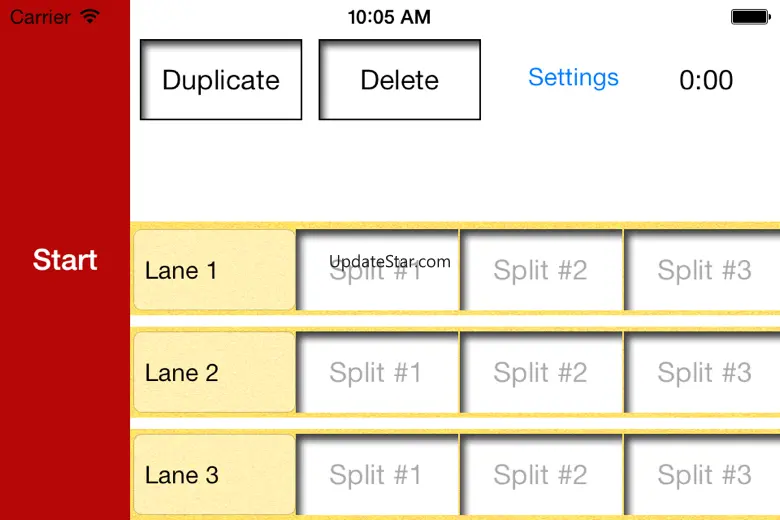Click the Duplicate button
The image size is (780, 520).
(221, 80)
